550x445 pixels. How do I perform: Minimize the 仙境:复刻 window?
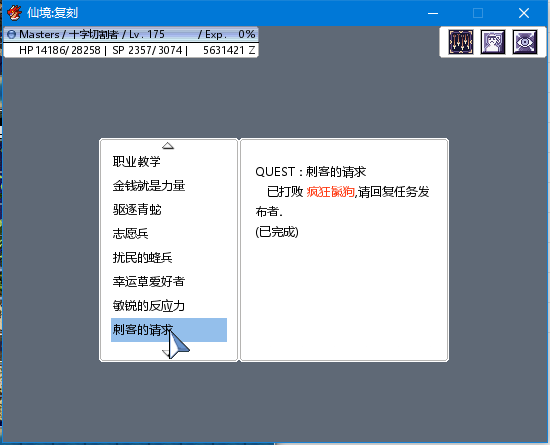tap(433, 13)
